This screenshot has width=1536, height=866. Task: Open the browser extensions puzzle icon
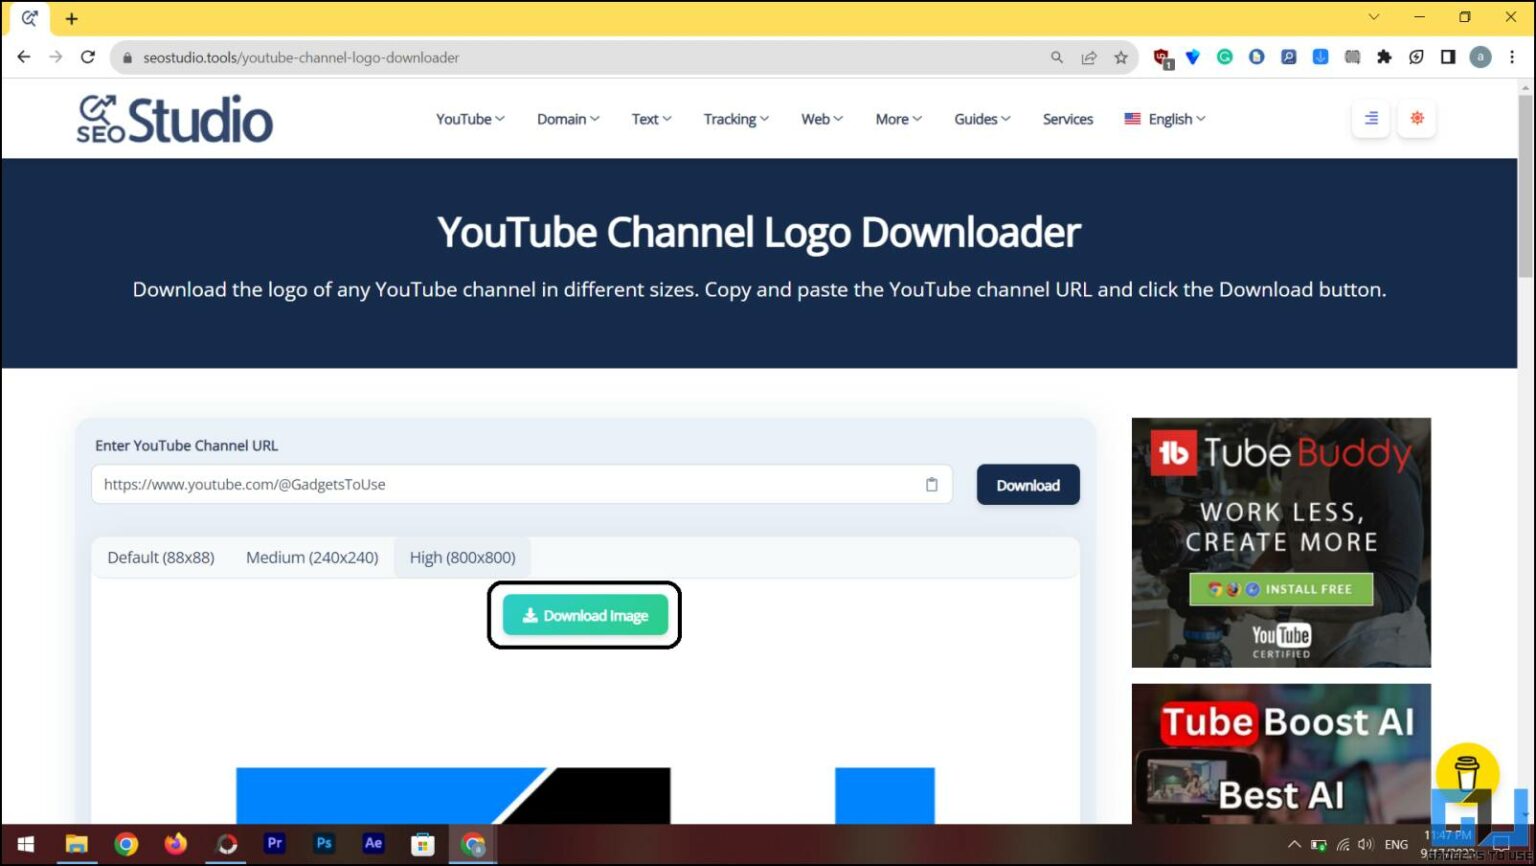[x=1384, y=57]
